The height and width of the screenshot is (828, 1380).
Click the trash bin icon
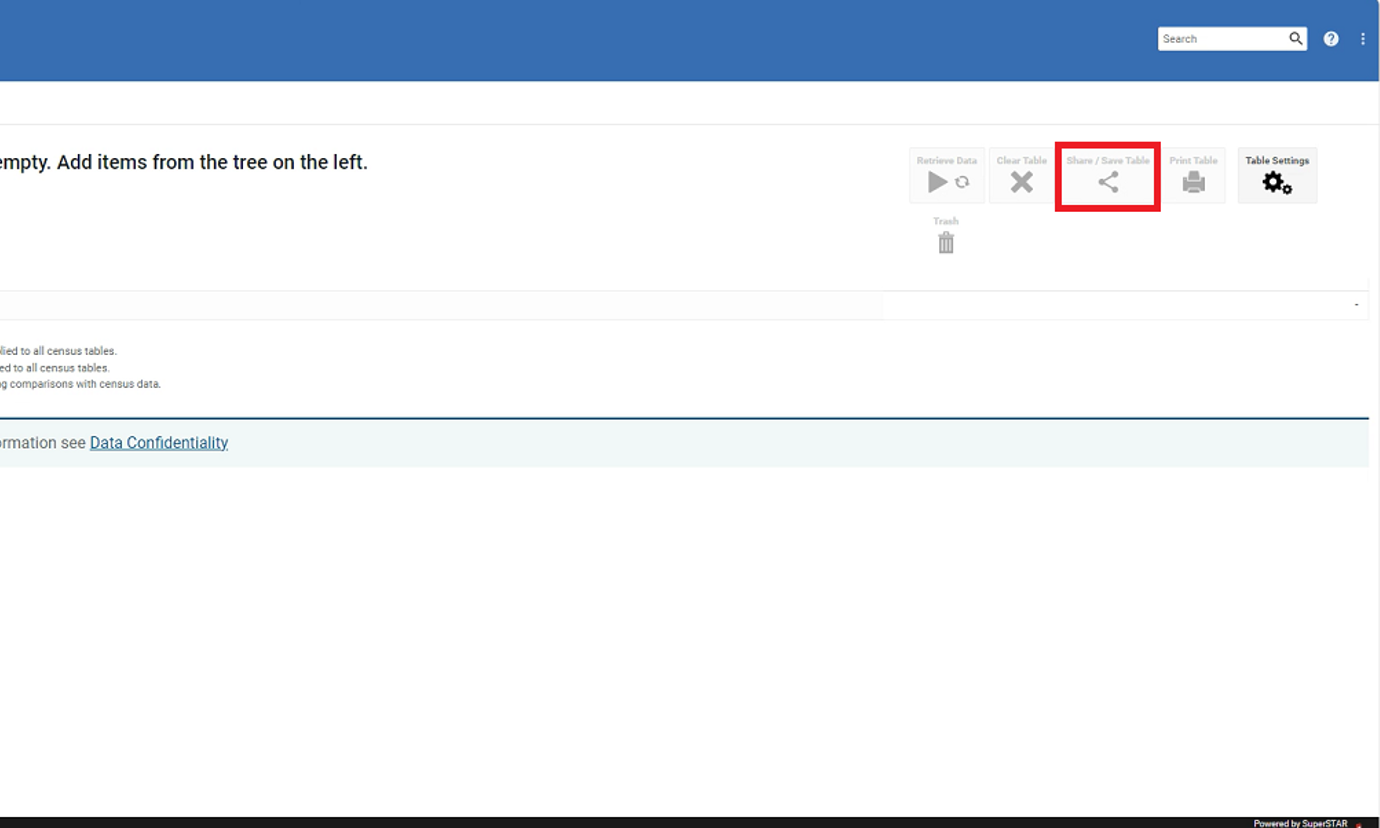click(946, 243)
